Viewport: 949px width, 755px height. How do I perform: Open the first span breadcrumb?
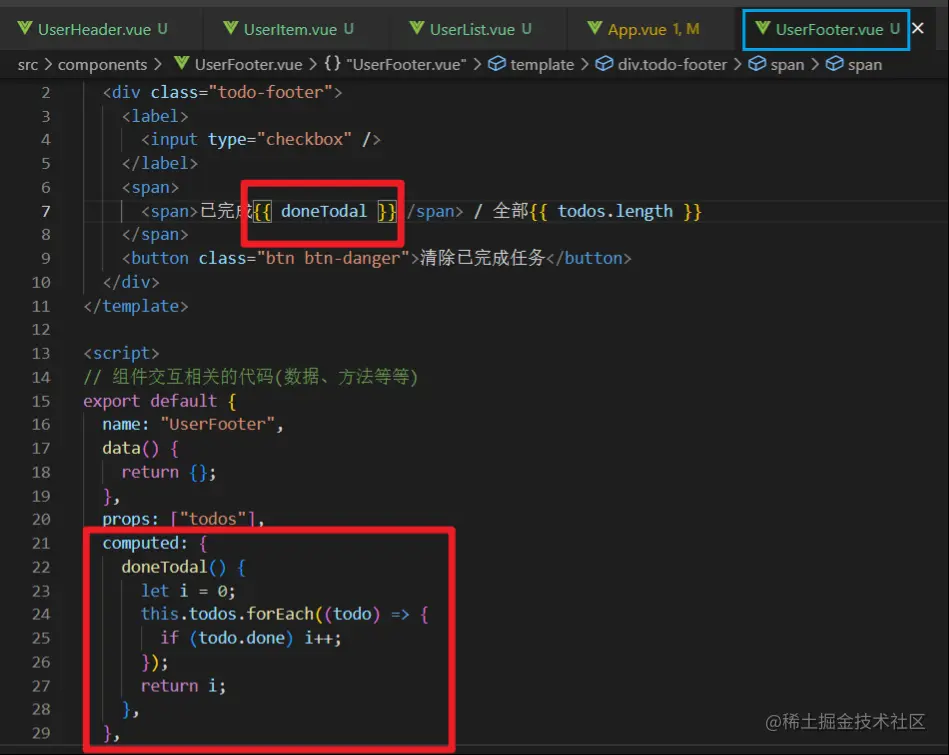point(787,65)
